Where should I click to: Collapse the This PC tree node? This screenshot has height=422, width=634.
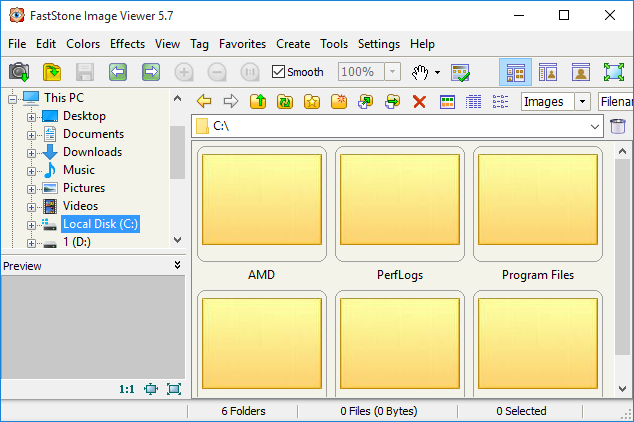pyautogui.click(x=13, y=99)
